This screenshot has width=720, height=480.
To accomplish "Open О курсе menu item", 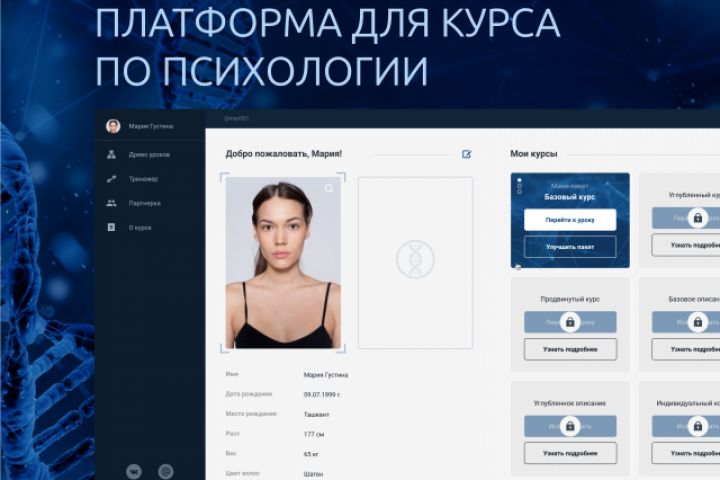I will point(140,228).
